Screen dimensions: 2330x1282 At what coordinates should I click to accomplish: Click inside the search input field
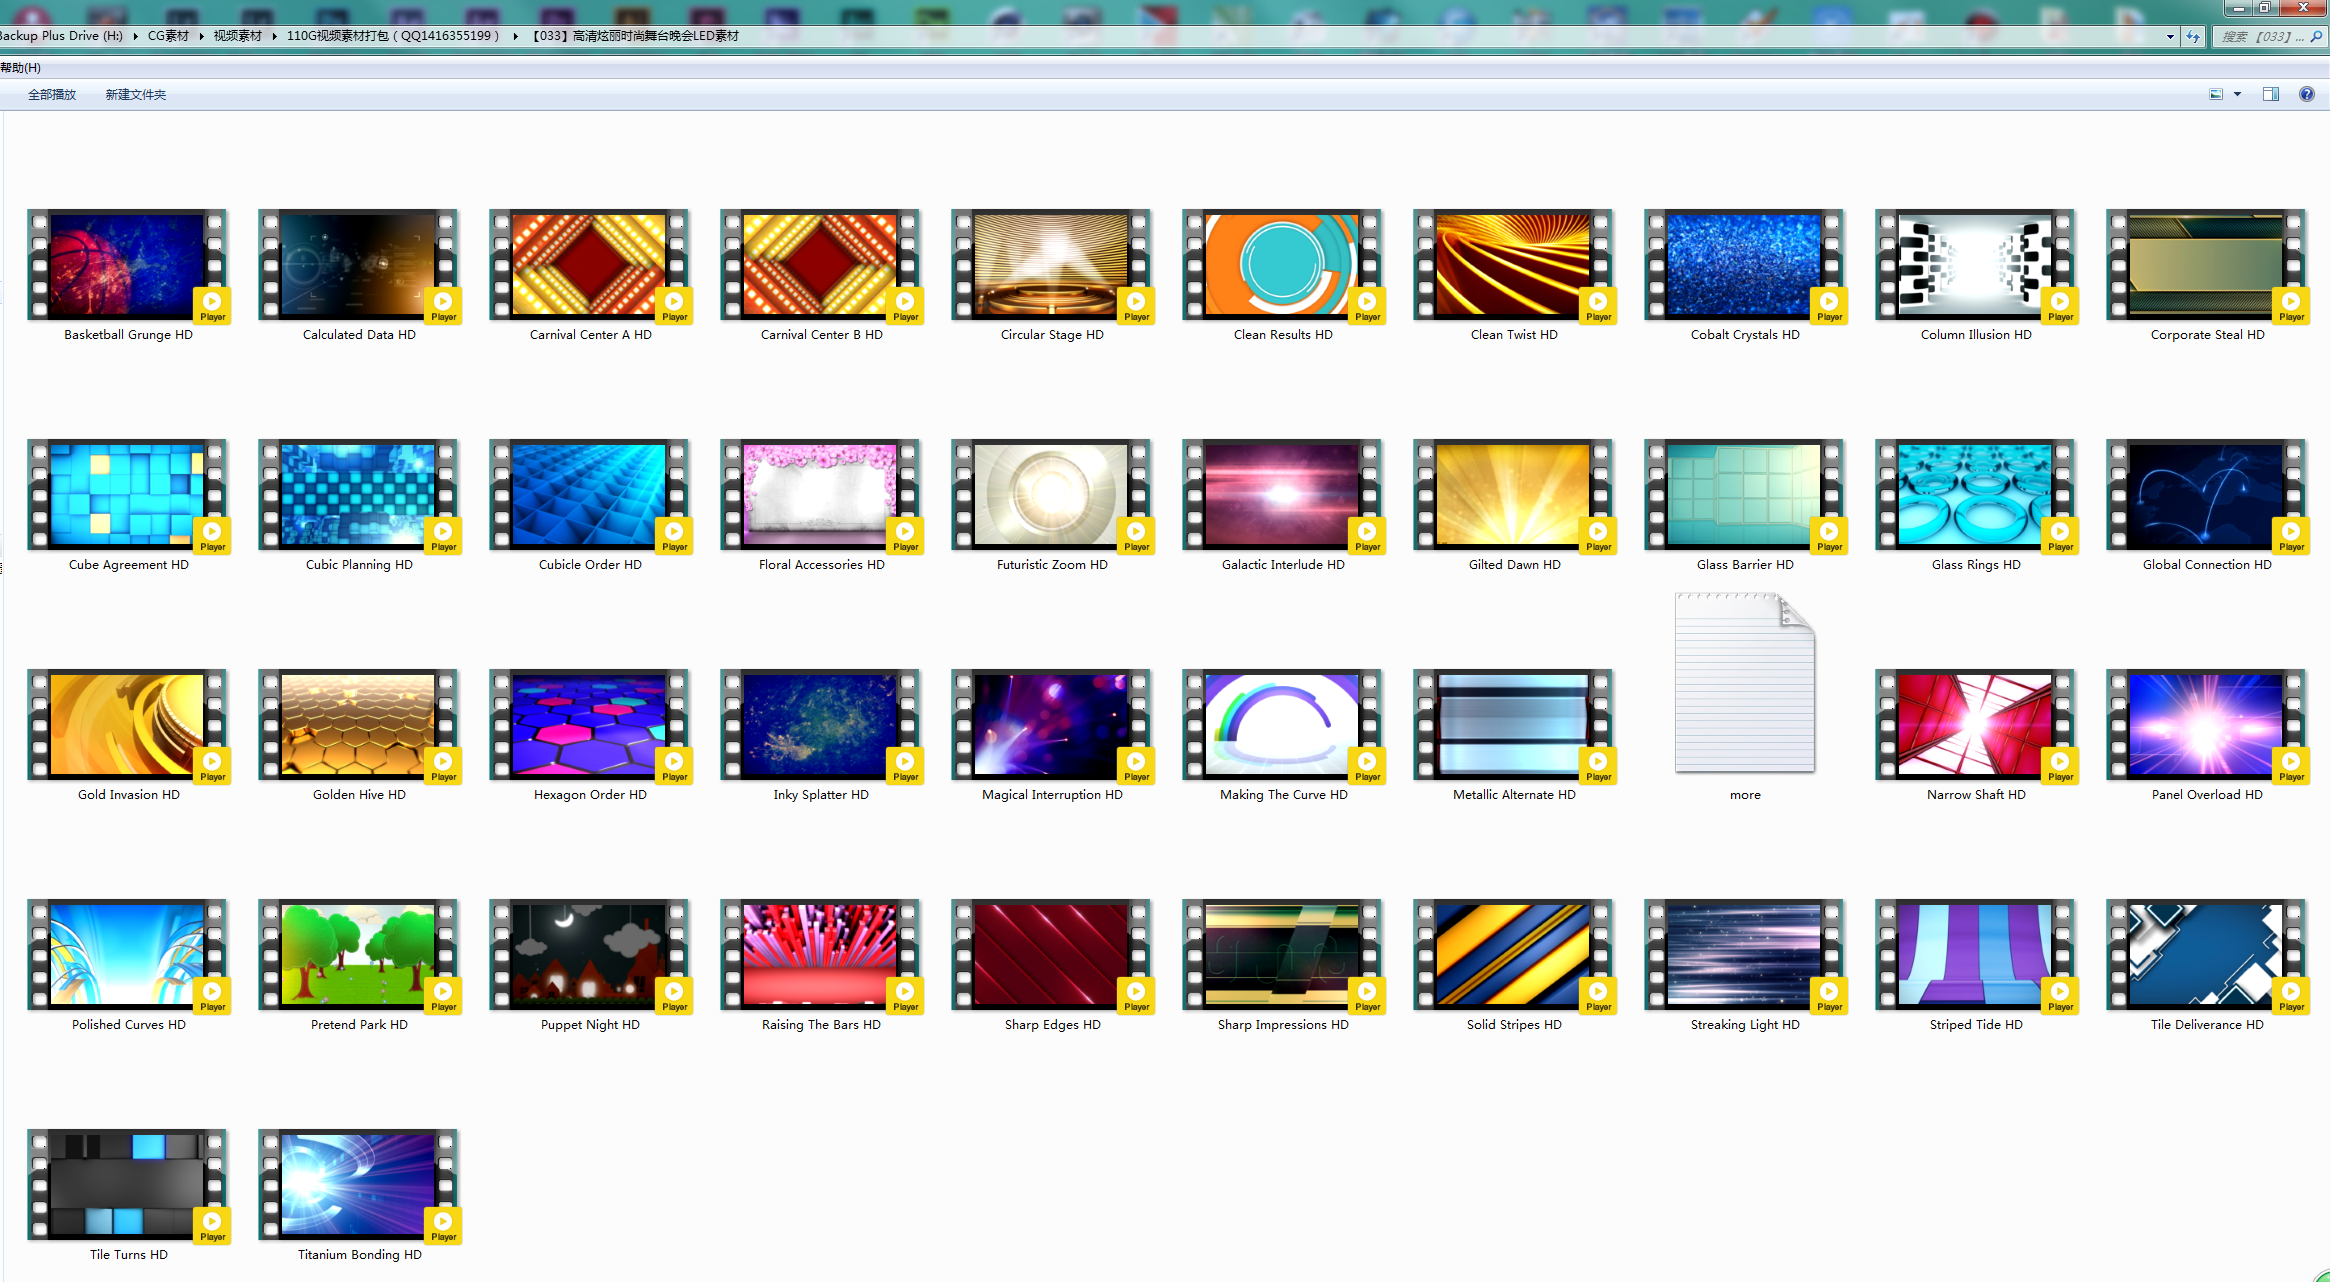[2260, 36]
